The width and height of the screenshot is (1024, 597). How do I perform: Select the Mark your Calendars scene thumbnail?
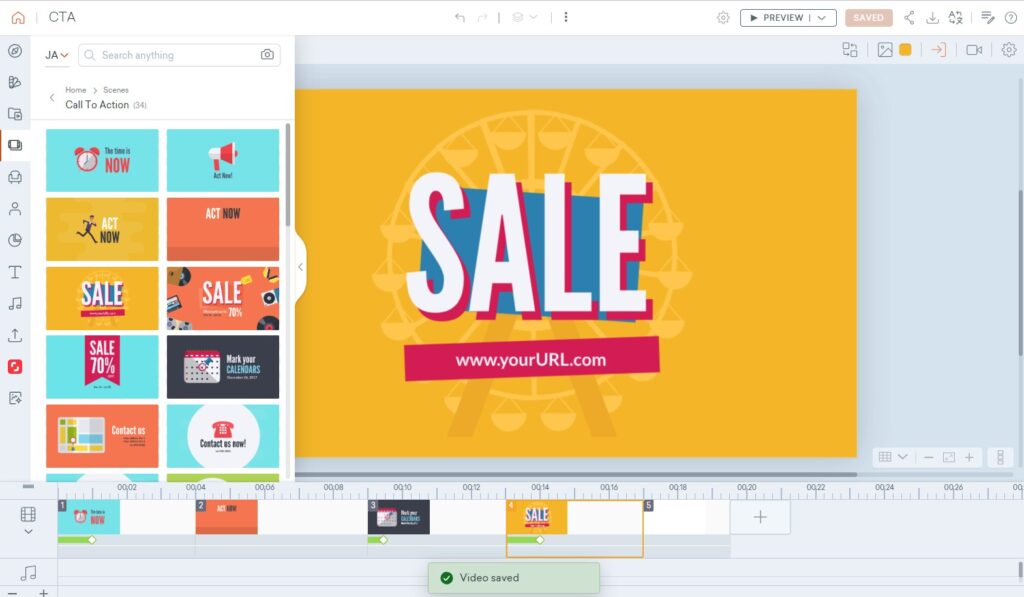pyautogui.click(x=222, y=367)
